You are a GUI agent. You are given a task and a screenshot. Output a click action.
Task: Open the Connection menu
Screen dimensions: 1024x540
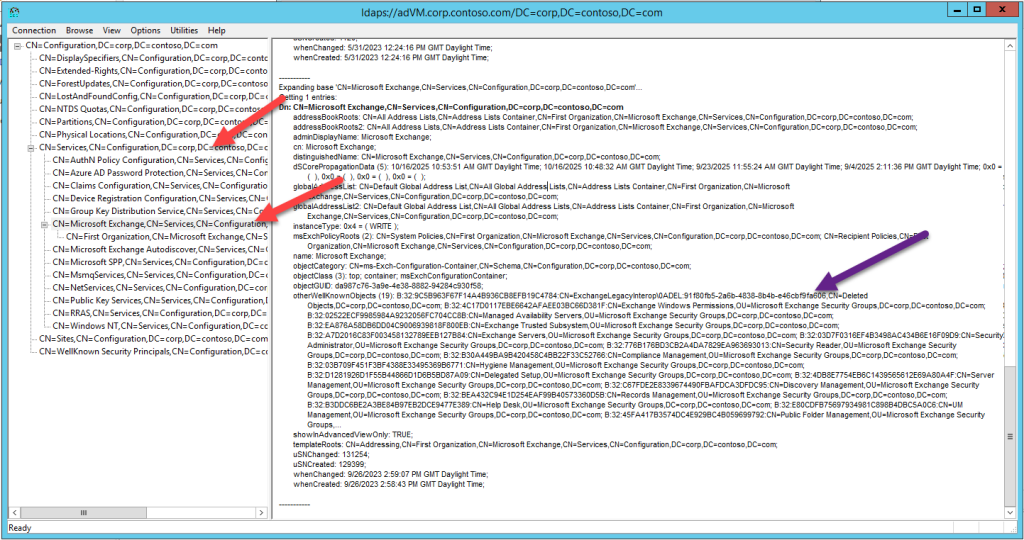tap(34, 31)
